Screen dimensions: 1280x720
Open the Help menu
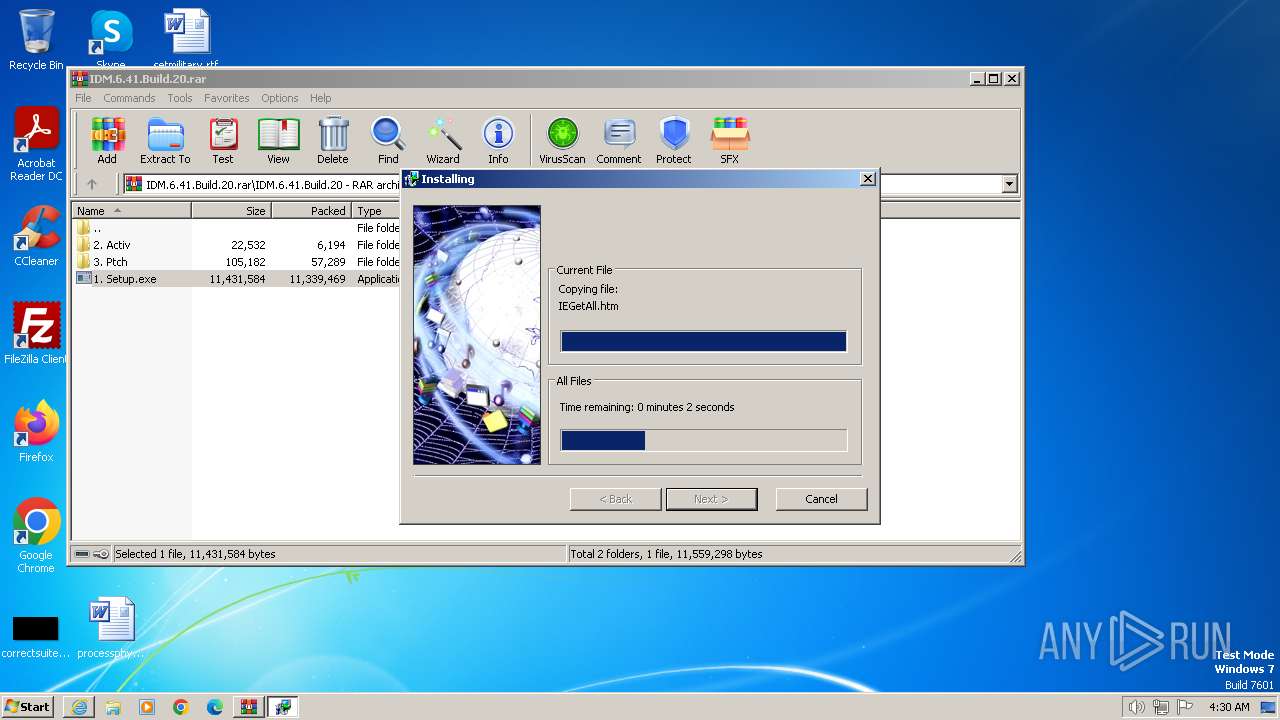coord(320,98)
